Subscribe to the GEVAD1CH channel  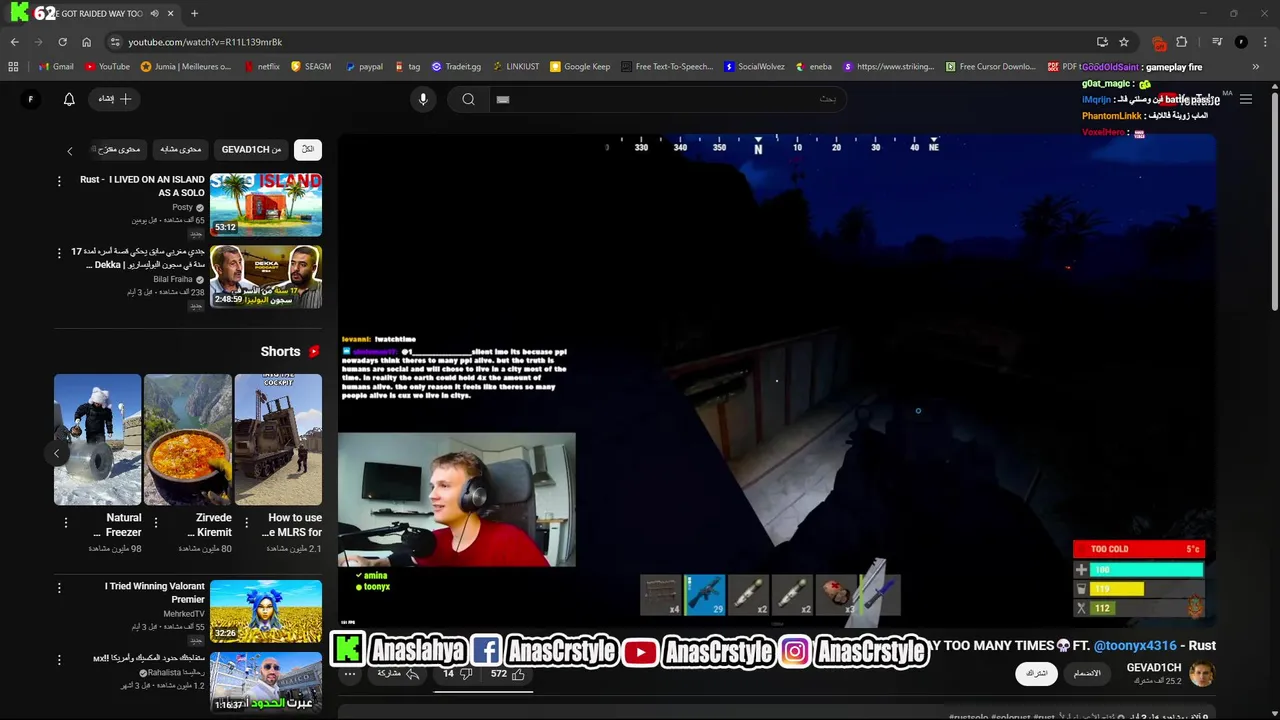tap(1036, 674)
